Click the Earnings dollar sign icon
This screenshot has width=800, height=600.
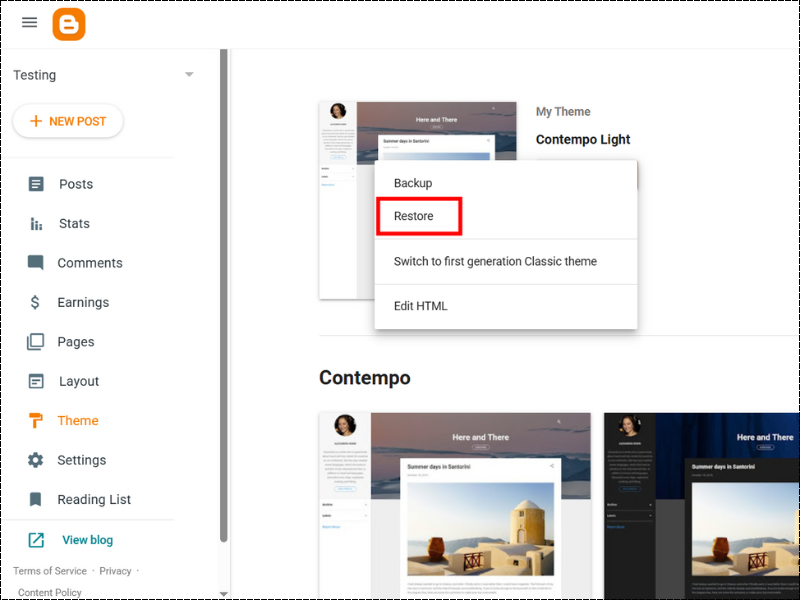[x=36, y=302]
